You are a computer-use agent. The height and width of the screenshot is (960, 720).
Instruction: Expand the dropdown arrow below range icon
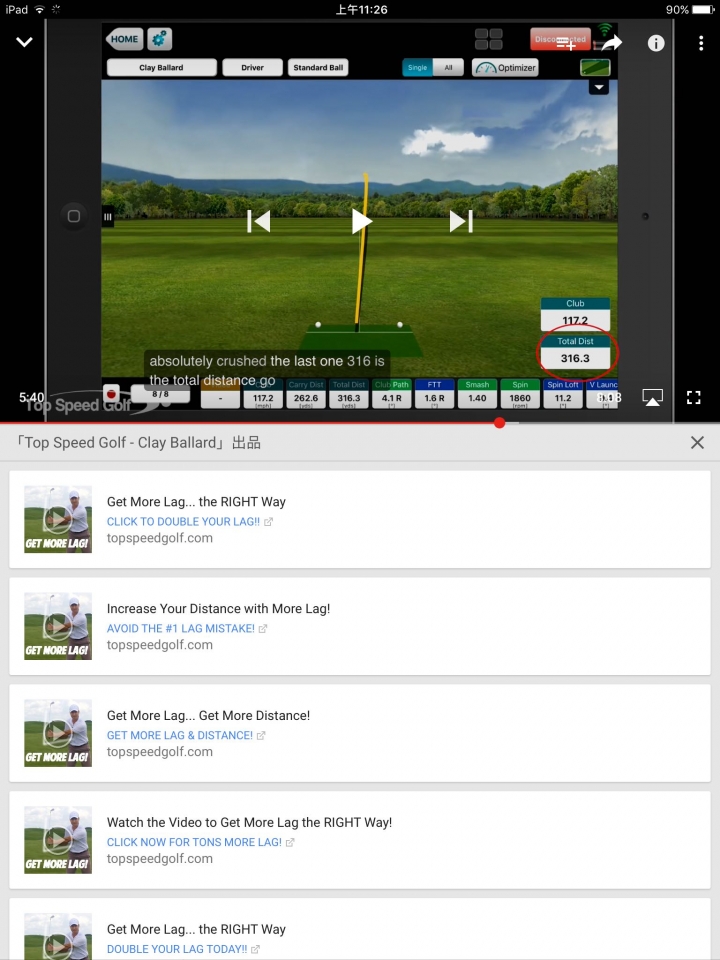(x=599, y=87)
